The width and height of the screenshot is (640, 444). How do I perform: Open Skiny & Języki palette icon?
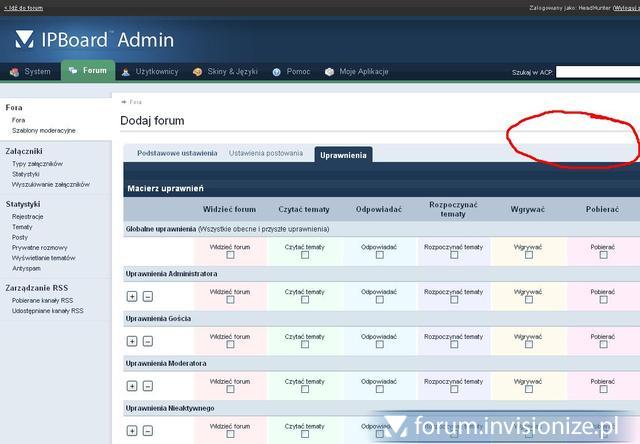coord(198,72)
